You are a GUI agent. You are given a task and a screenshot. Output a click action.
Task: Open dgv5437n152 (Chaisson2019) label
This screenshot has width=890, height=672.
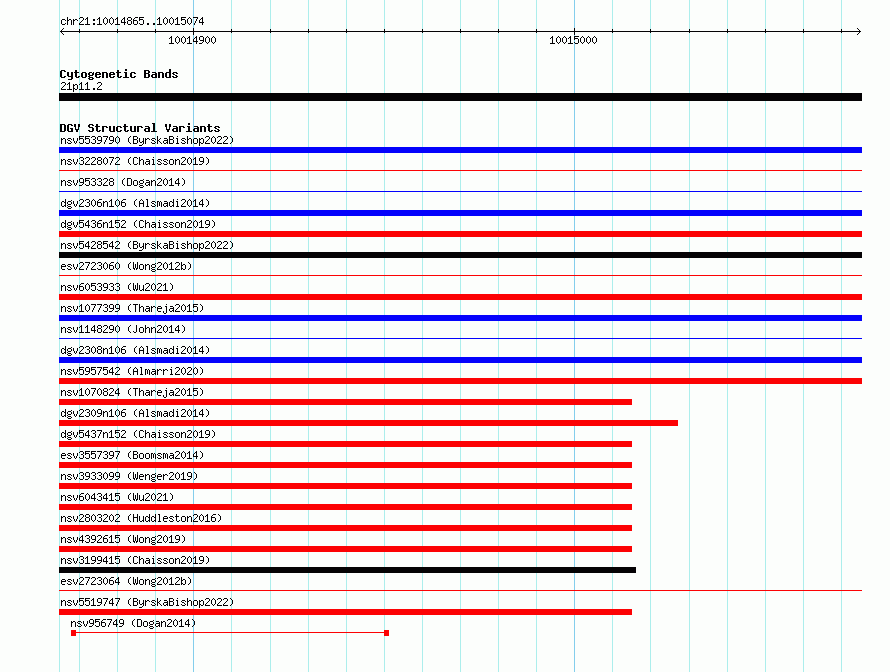[138, 434]
